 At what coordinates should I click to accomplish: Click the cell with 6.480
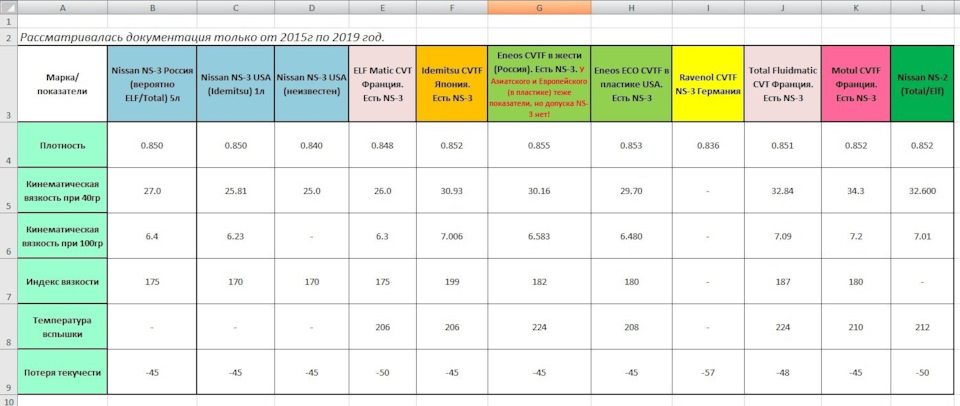(631, 236)
